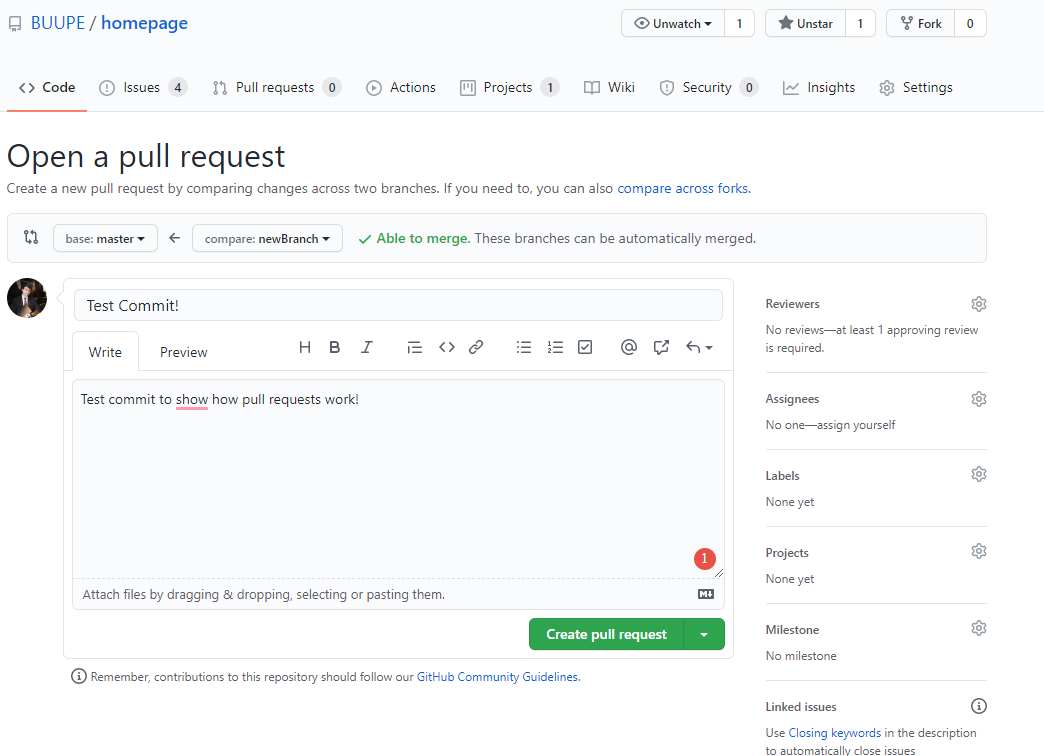Screen dimensions: 1044x756
Task: Click the compare across forks link
Action: click(x=682, y=189)
